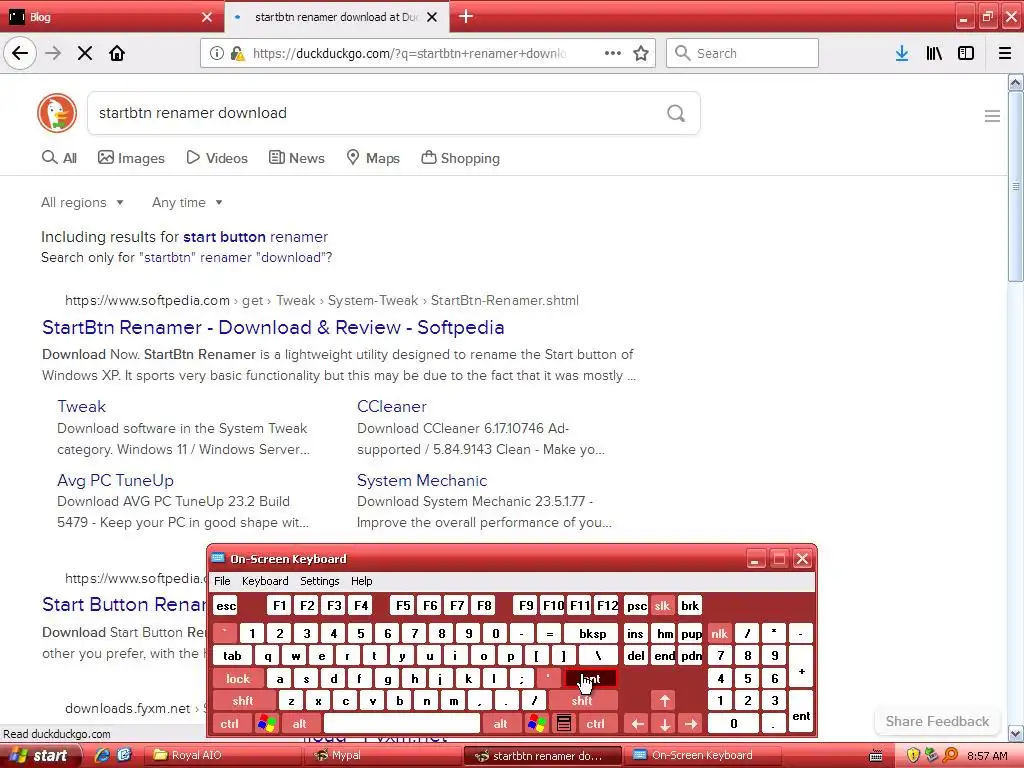Open the File menu of On-Screen Keyboard
This screenshot has height=768, width=1024.
tap(222, 581)
